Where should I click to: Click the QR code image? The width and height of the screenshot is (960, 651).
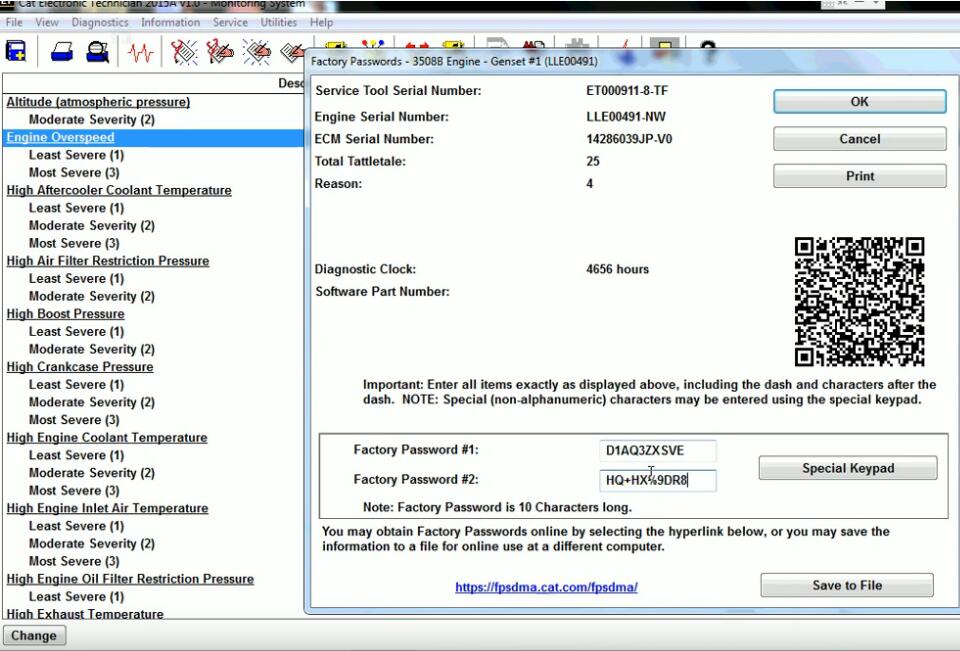pos(859,301)
